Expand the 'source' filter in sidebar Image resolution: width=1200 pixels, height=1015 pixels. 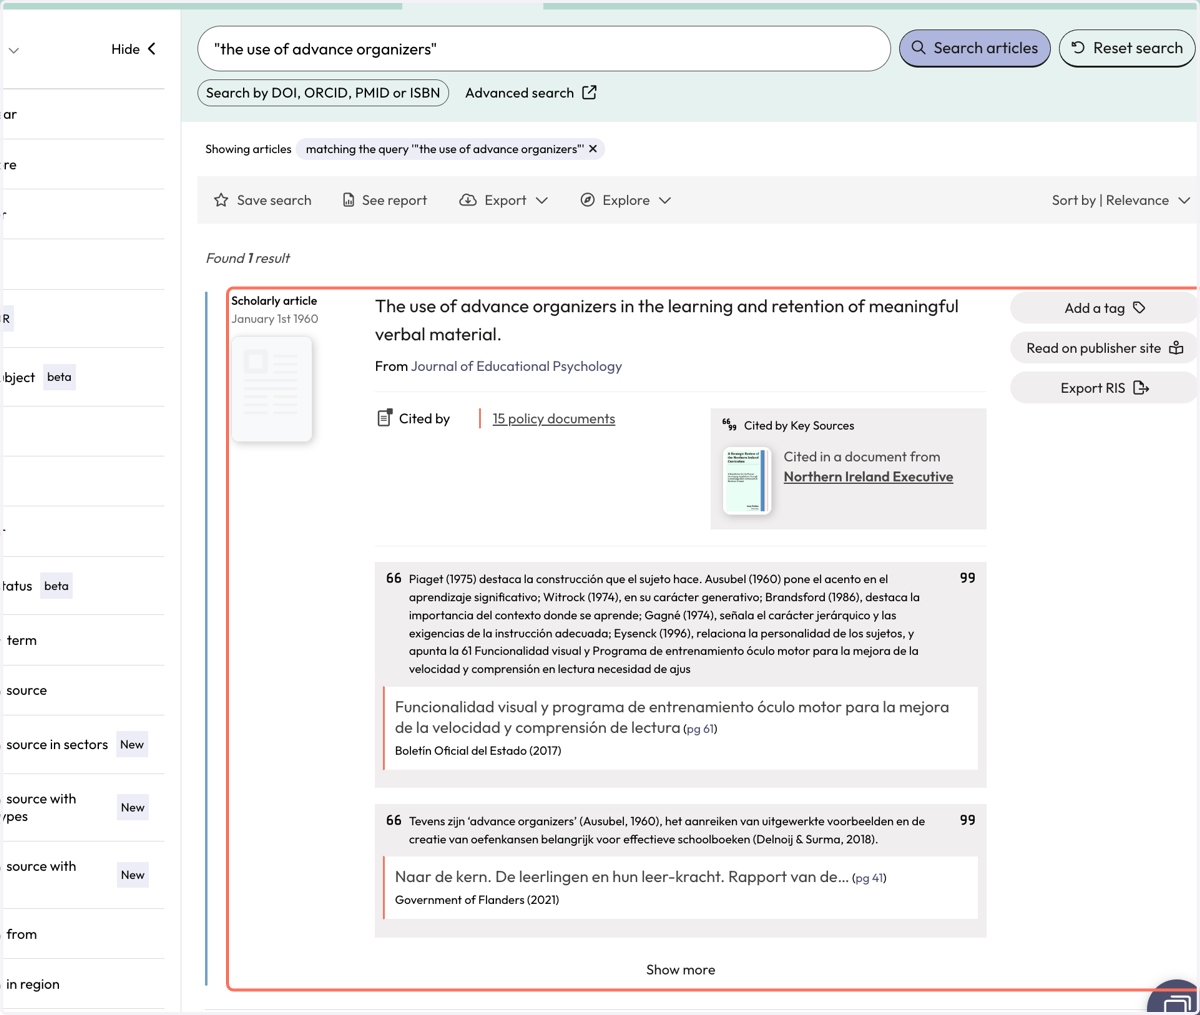point(82,690)
